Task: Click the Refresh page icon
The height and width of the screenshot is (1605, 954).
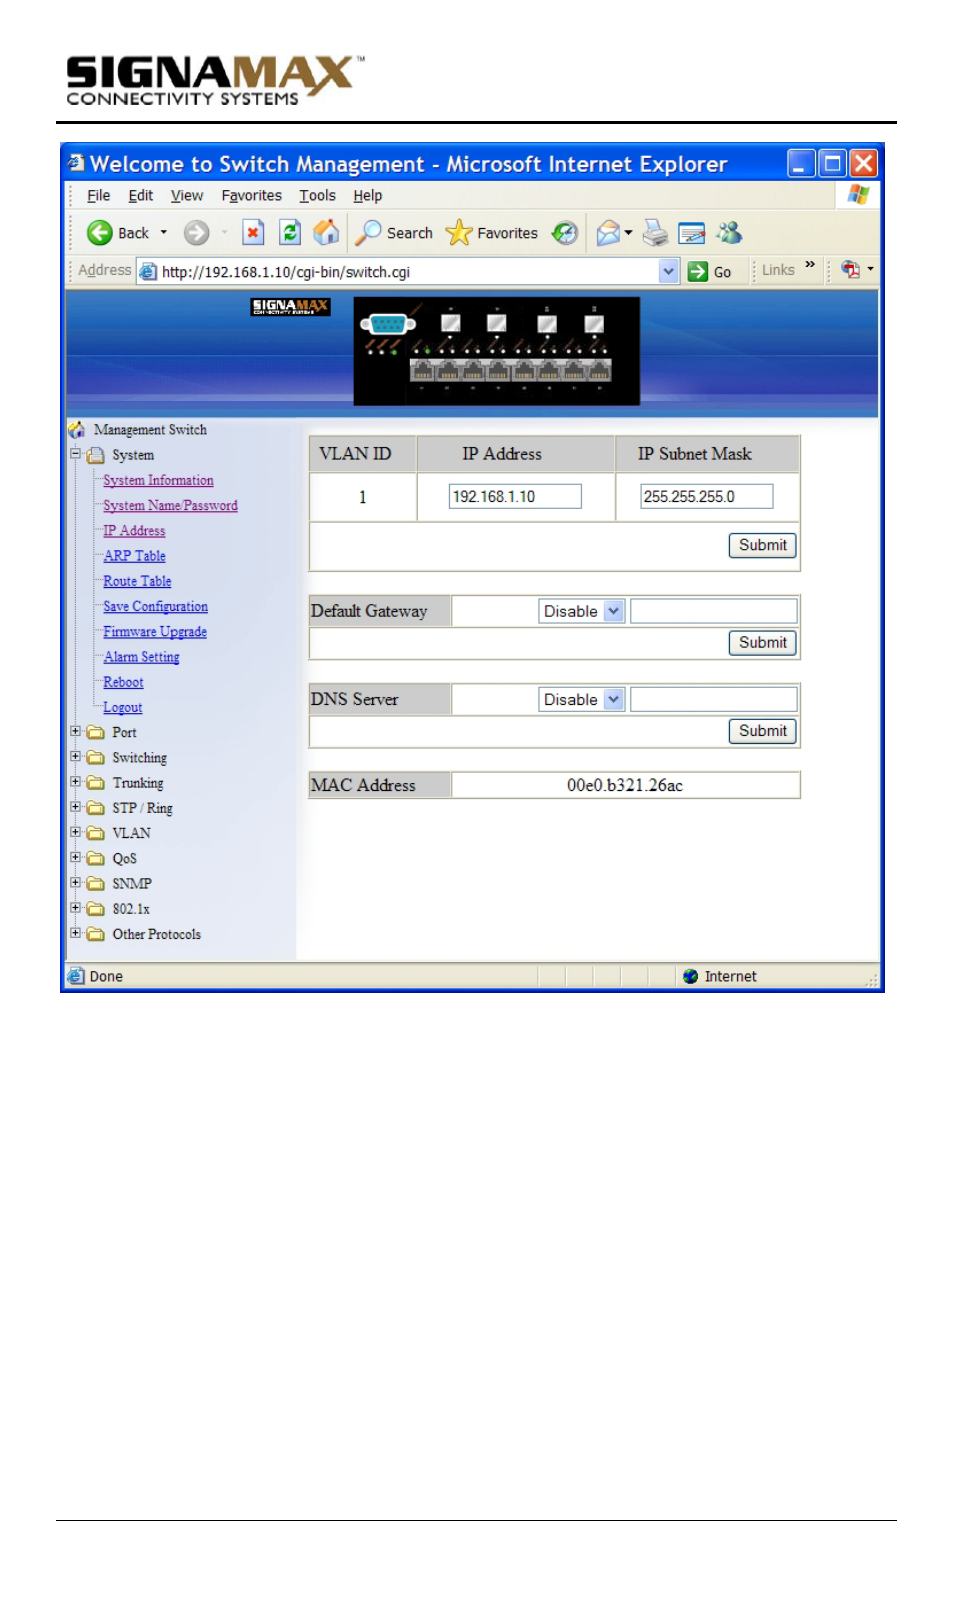Action: click(x=290, y=233)
